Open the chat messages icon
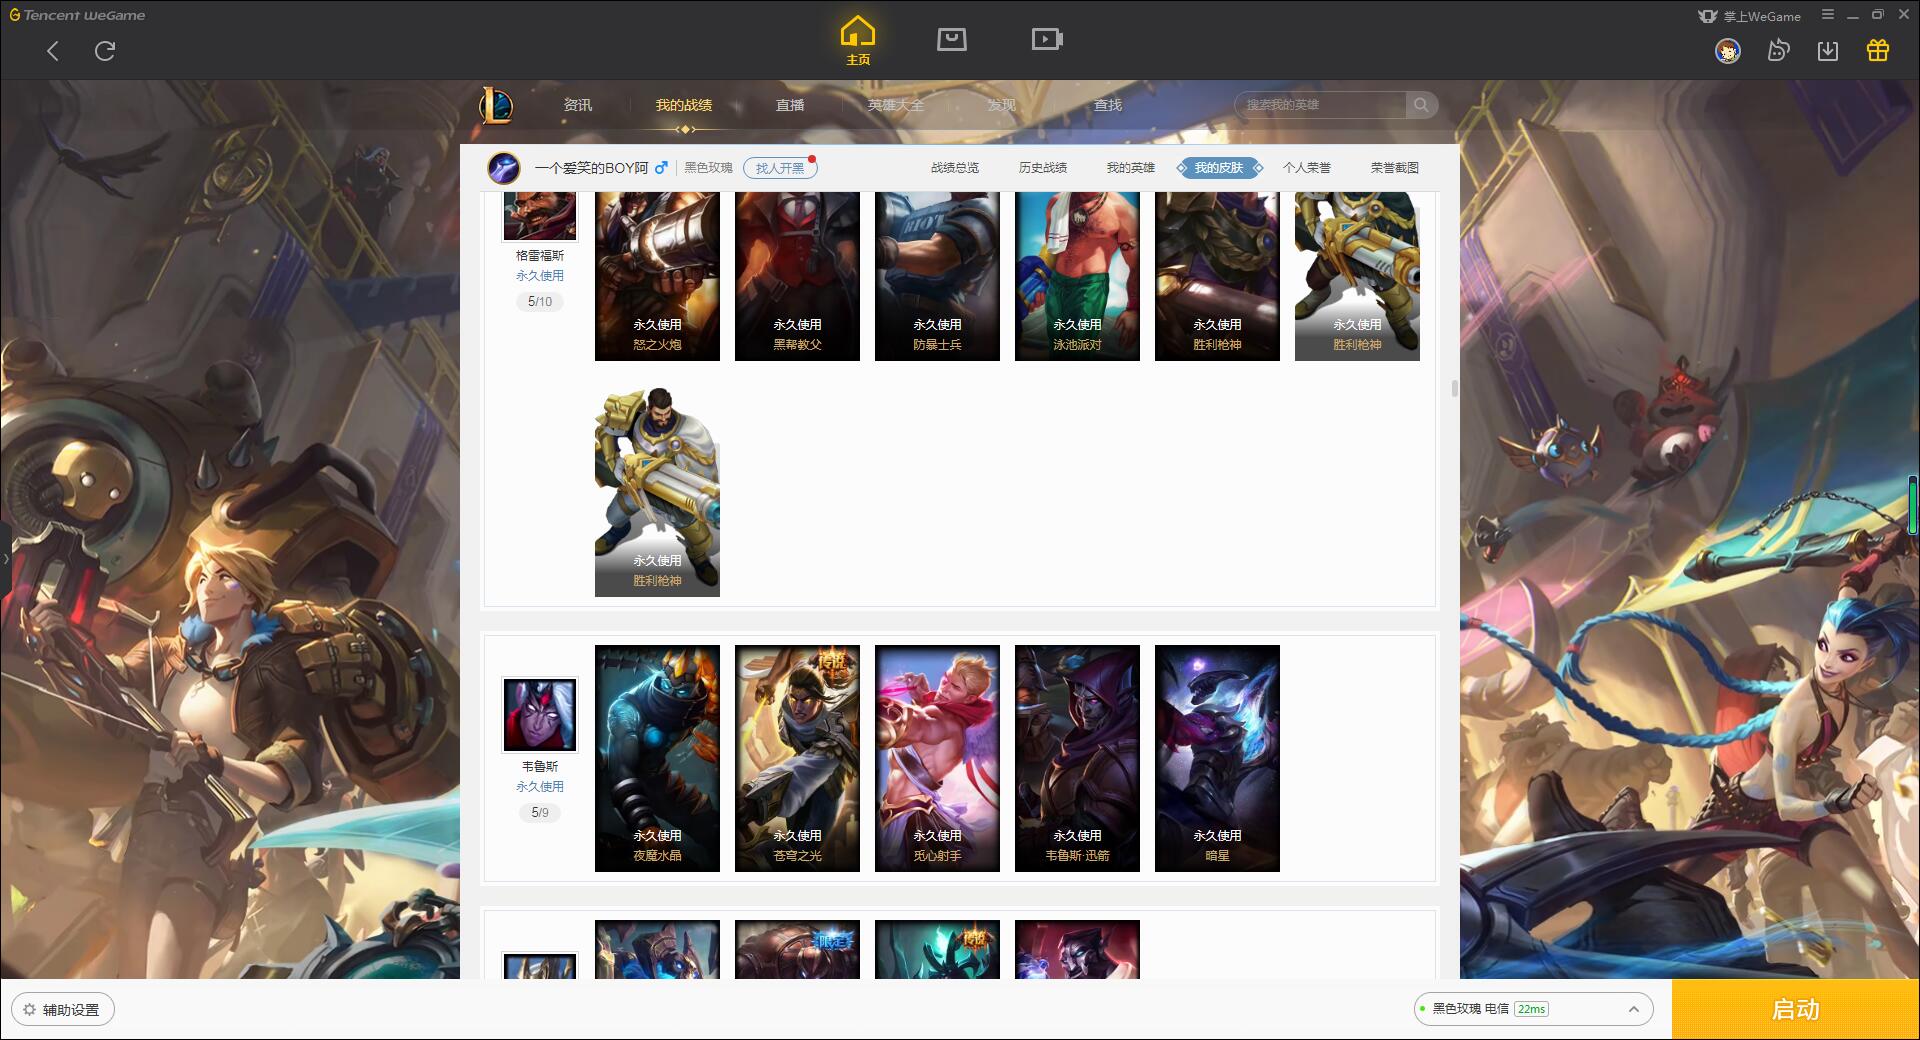Viewport: 1920px width, 1040px height. pos(1778,51)
